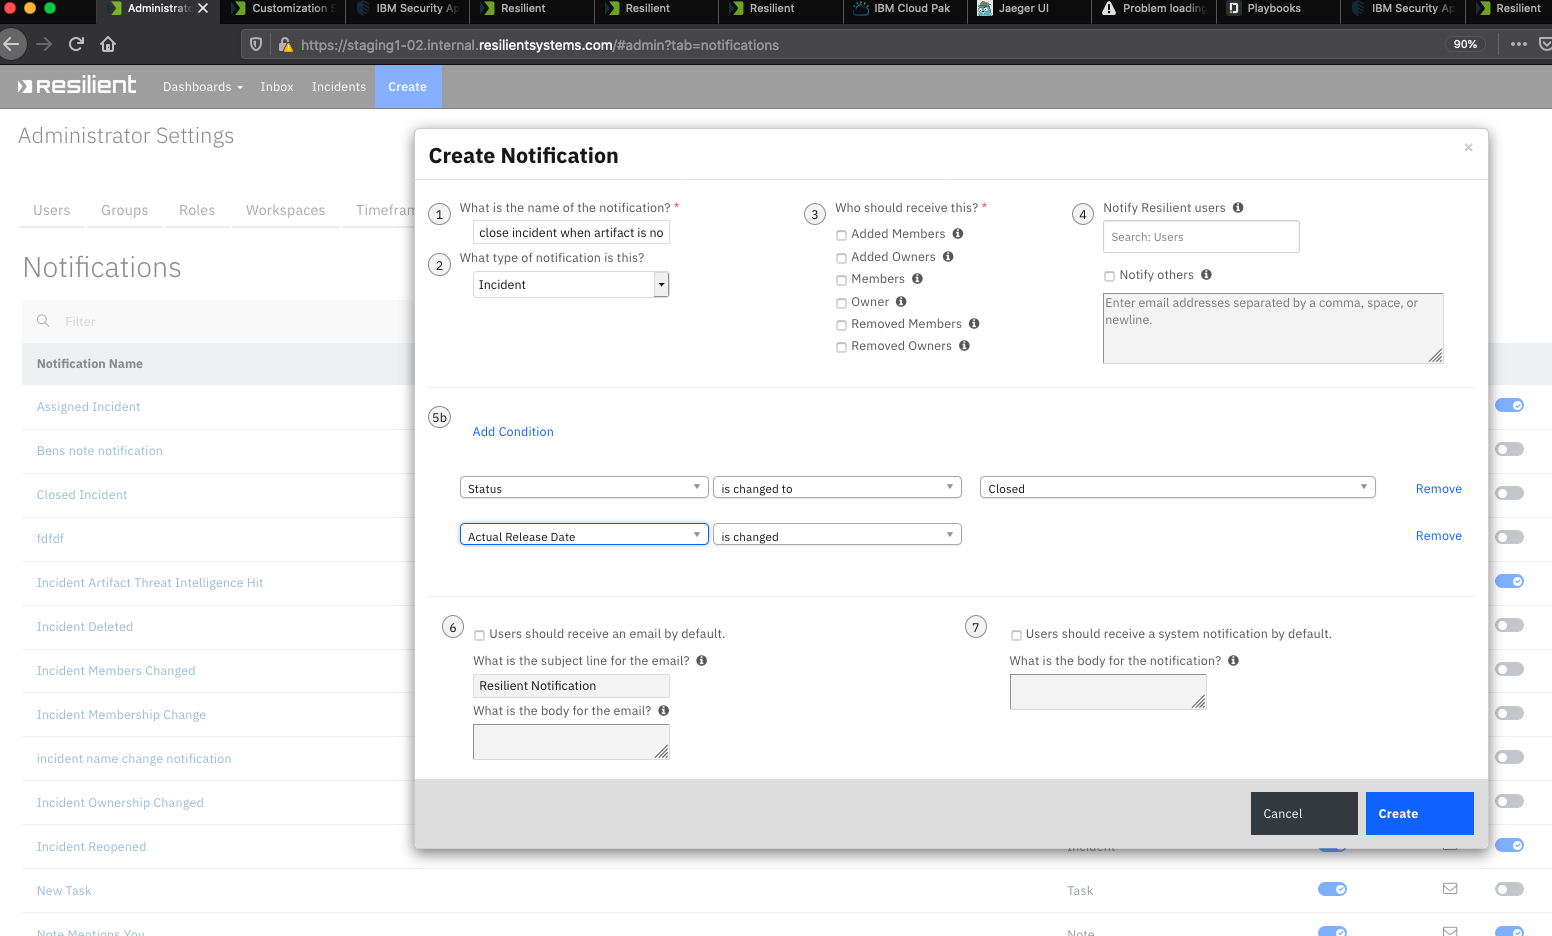Tick the Members recipient checkbox
This screenshot has height=936, width=1552.
click(842, 280)
